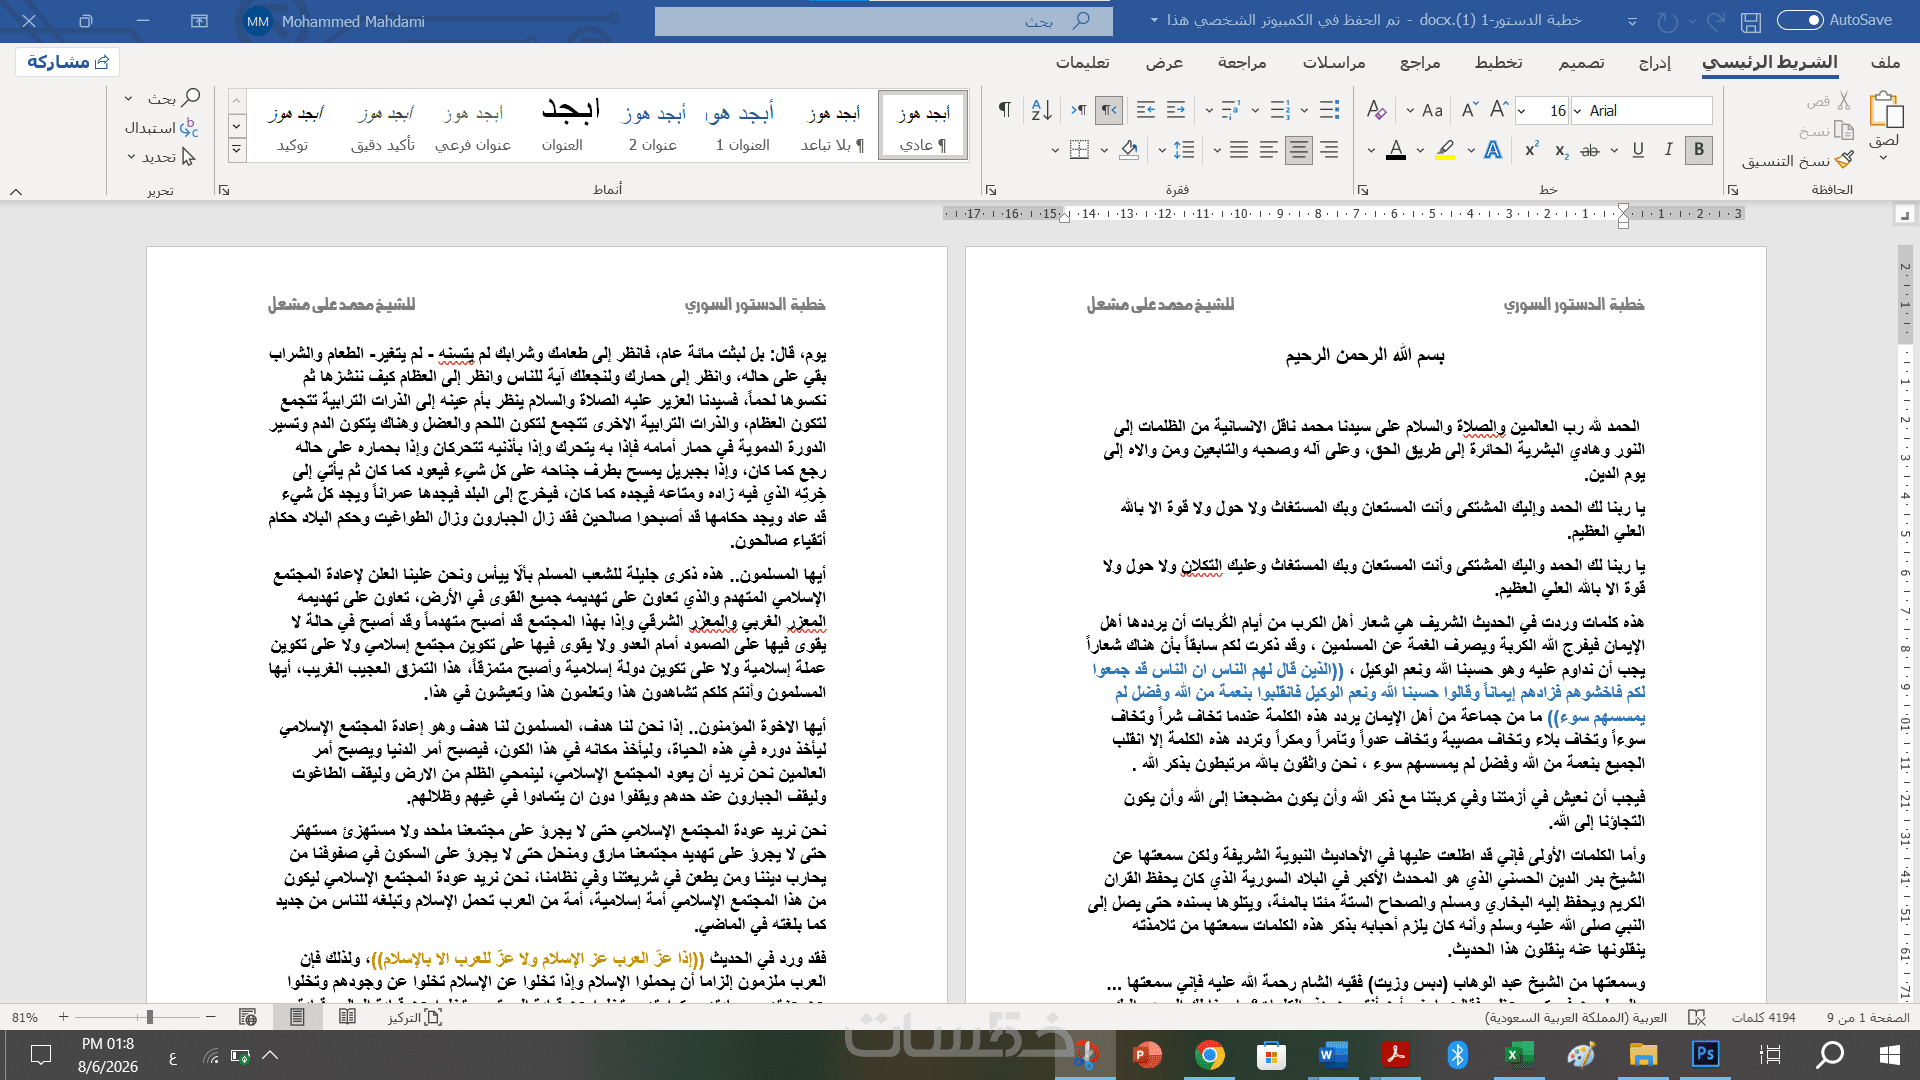
Task: Switch to Read Mode view
Action: click(x=347, y=1017)
